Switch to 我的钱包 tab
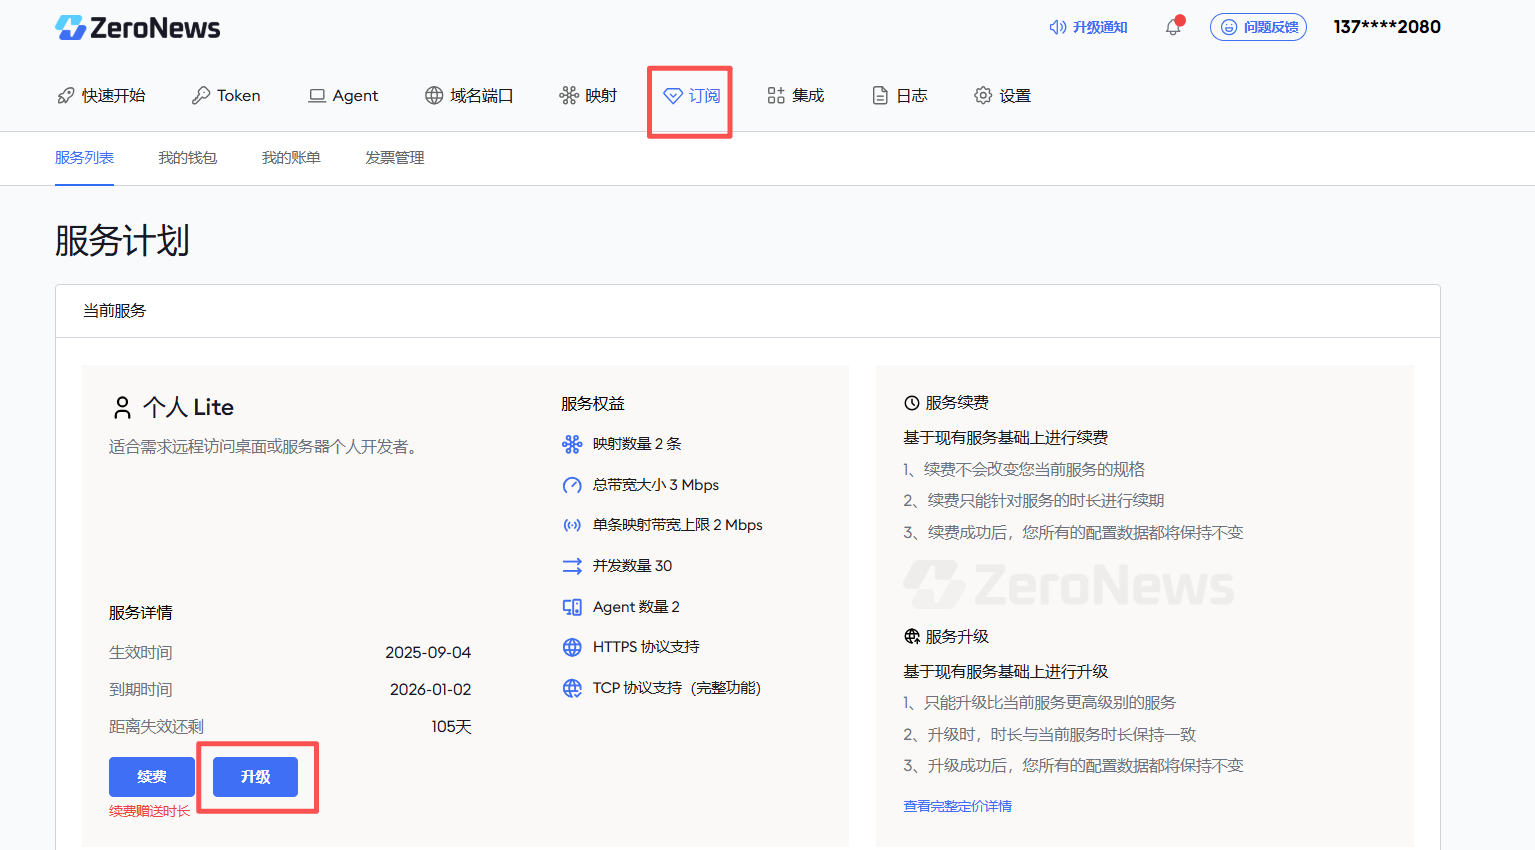This screenshot has width=1535, height=850. pos(187,158)
